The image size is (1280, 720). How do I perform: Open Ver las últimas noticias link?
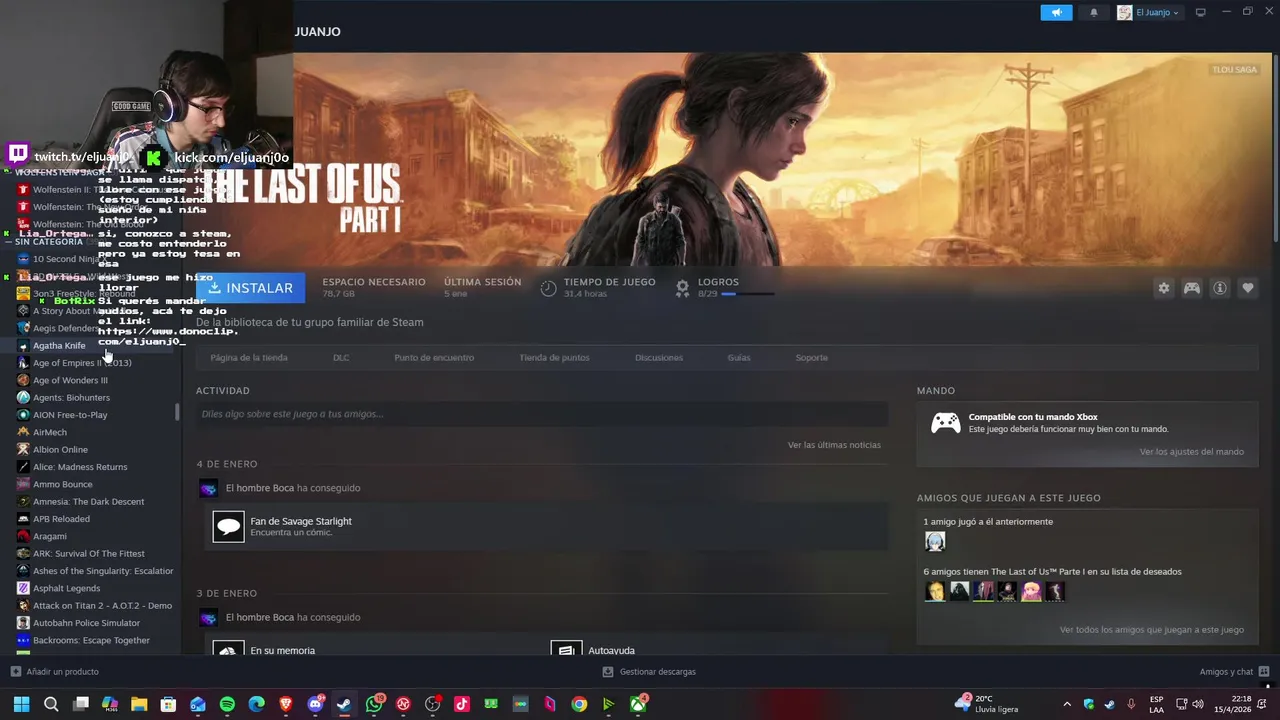834,445
